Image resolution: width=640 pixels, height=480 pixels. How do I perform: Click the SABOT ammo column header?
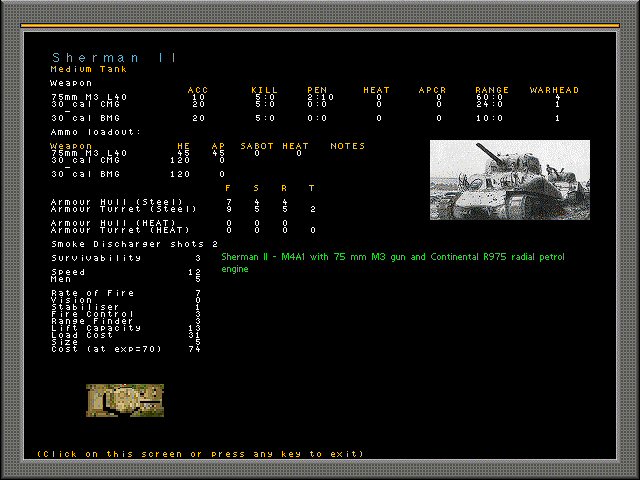point(257,146)
